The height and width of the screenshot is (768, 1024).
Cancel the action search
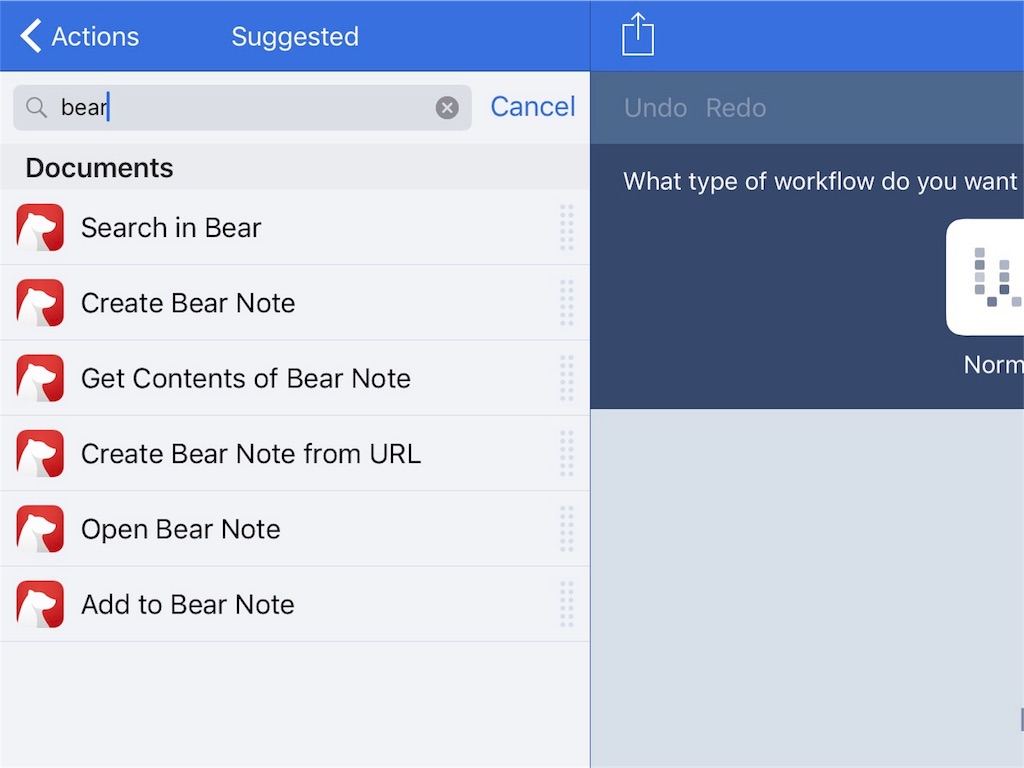point(532,107)
